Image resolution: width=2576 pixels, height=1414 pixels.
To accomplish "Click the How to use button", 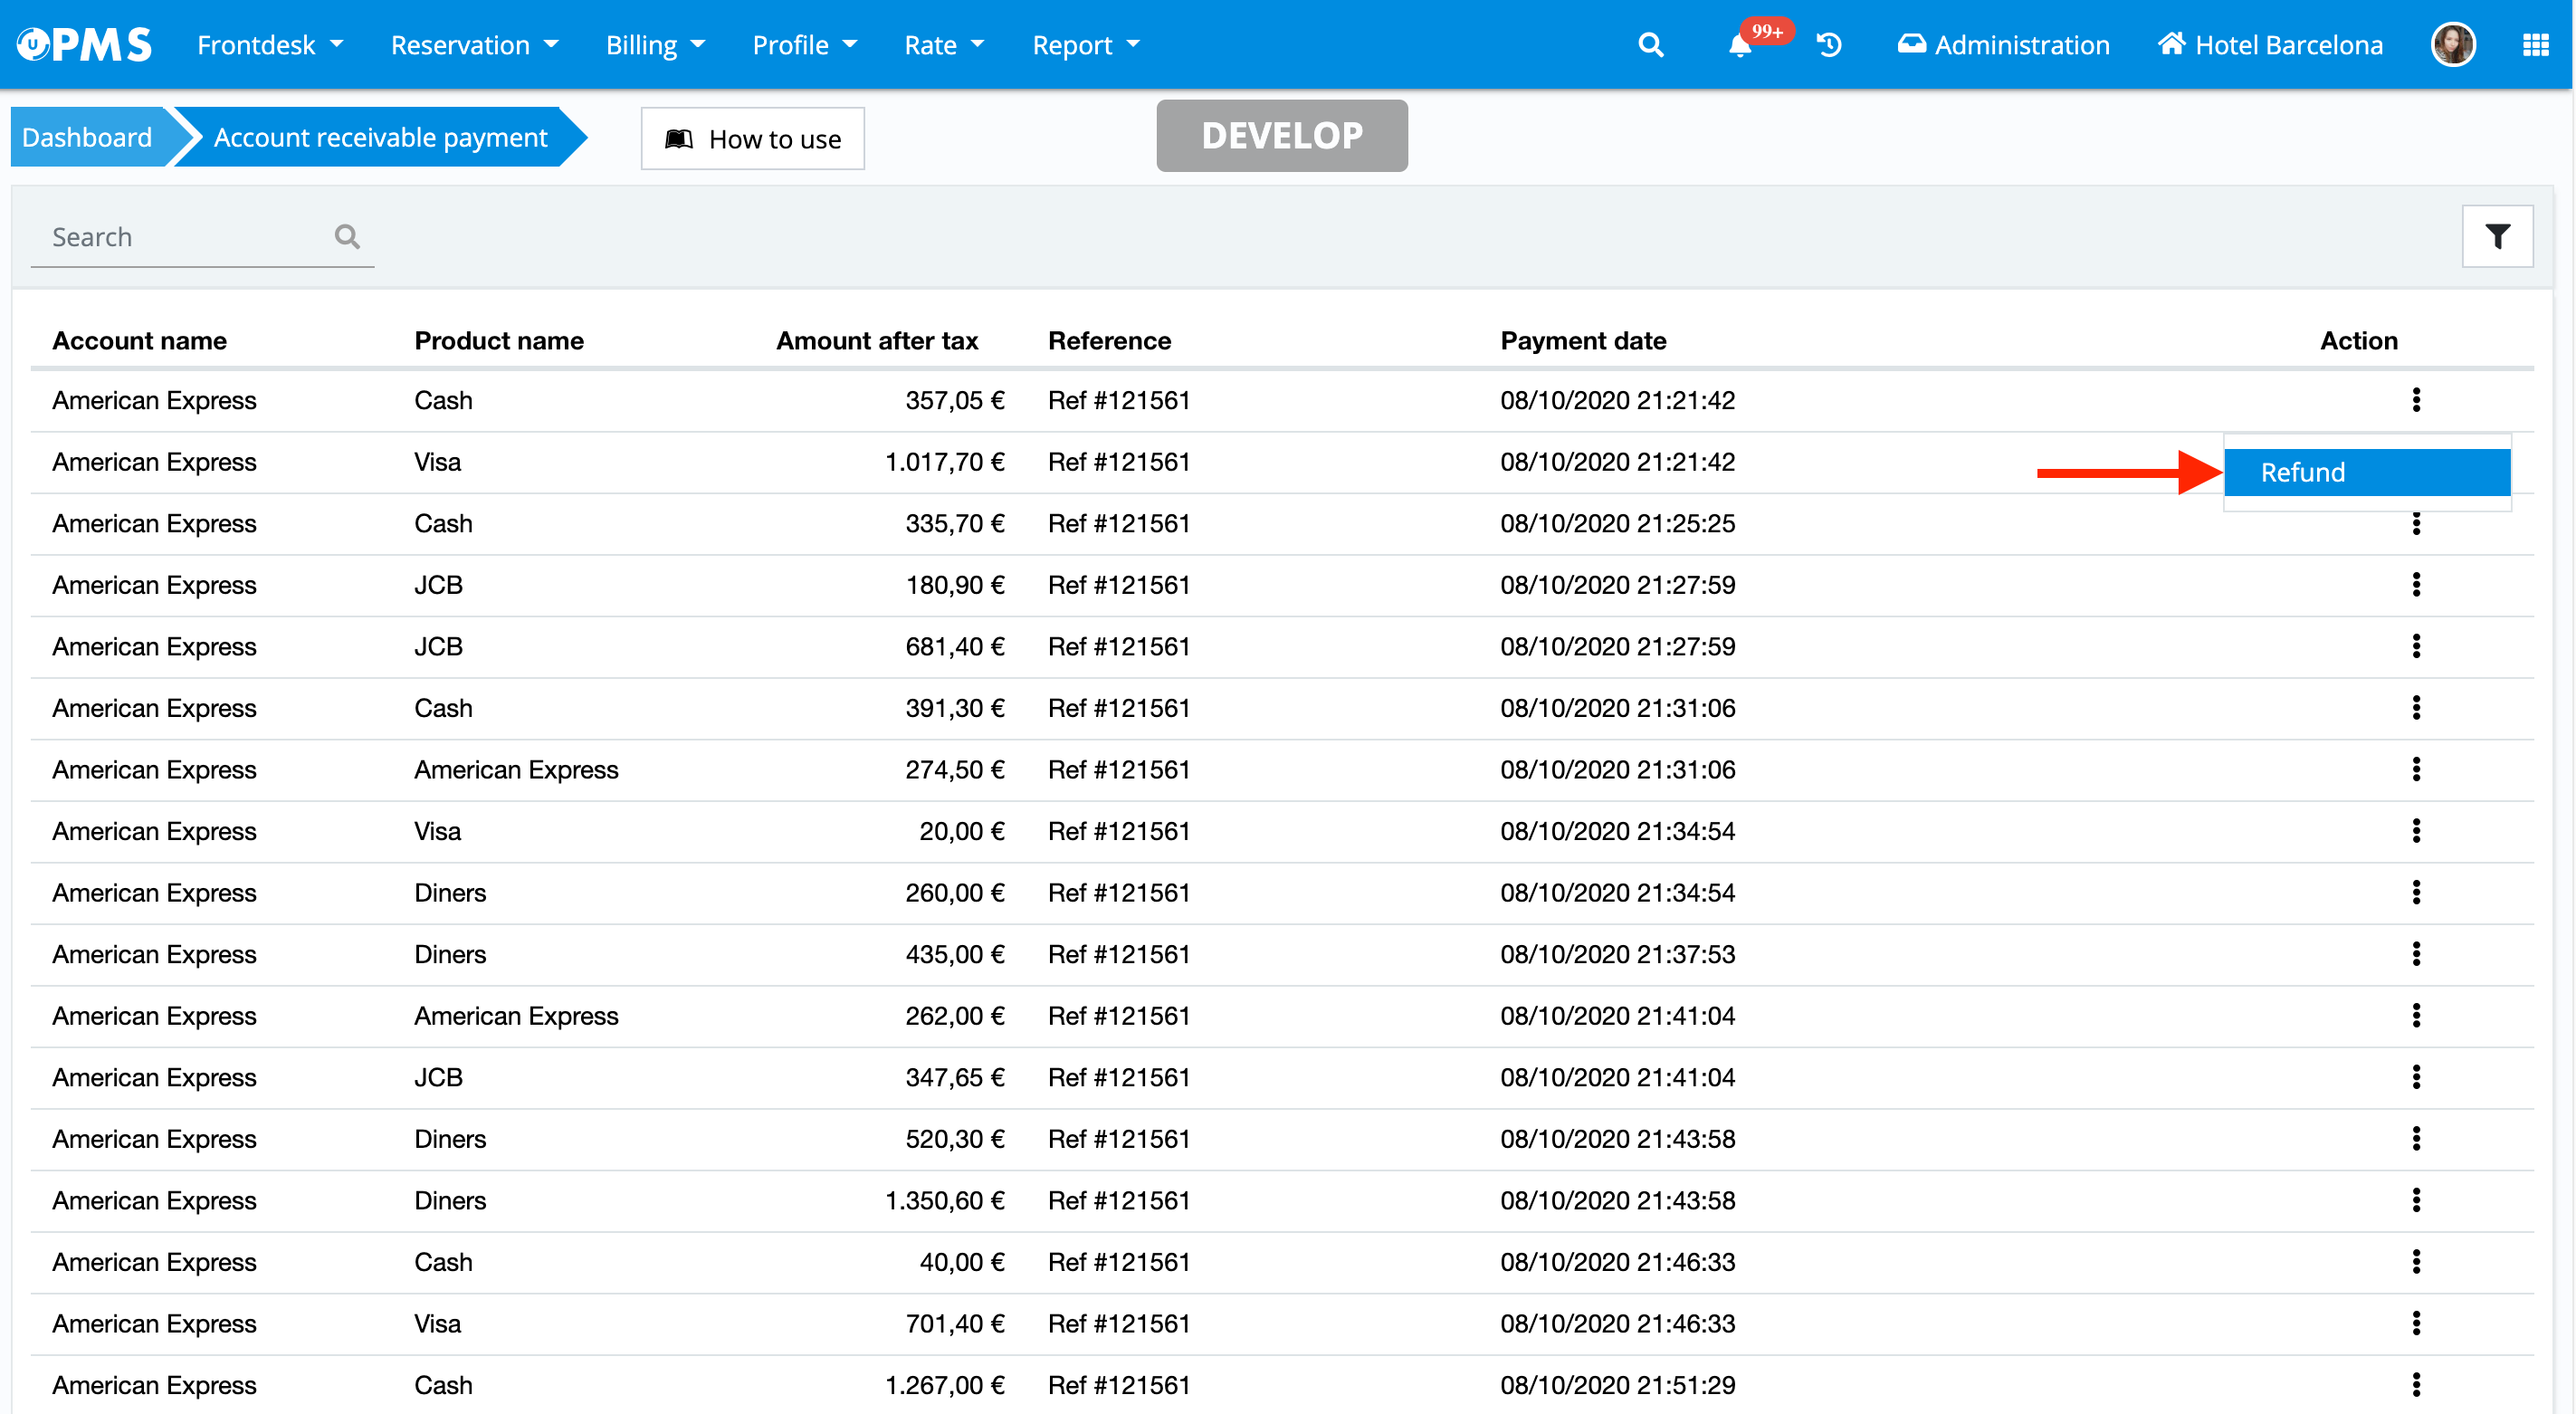I will (x=753, y=139).
